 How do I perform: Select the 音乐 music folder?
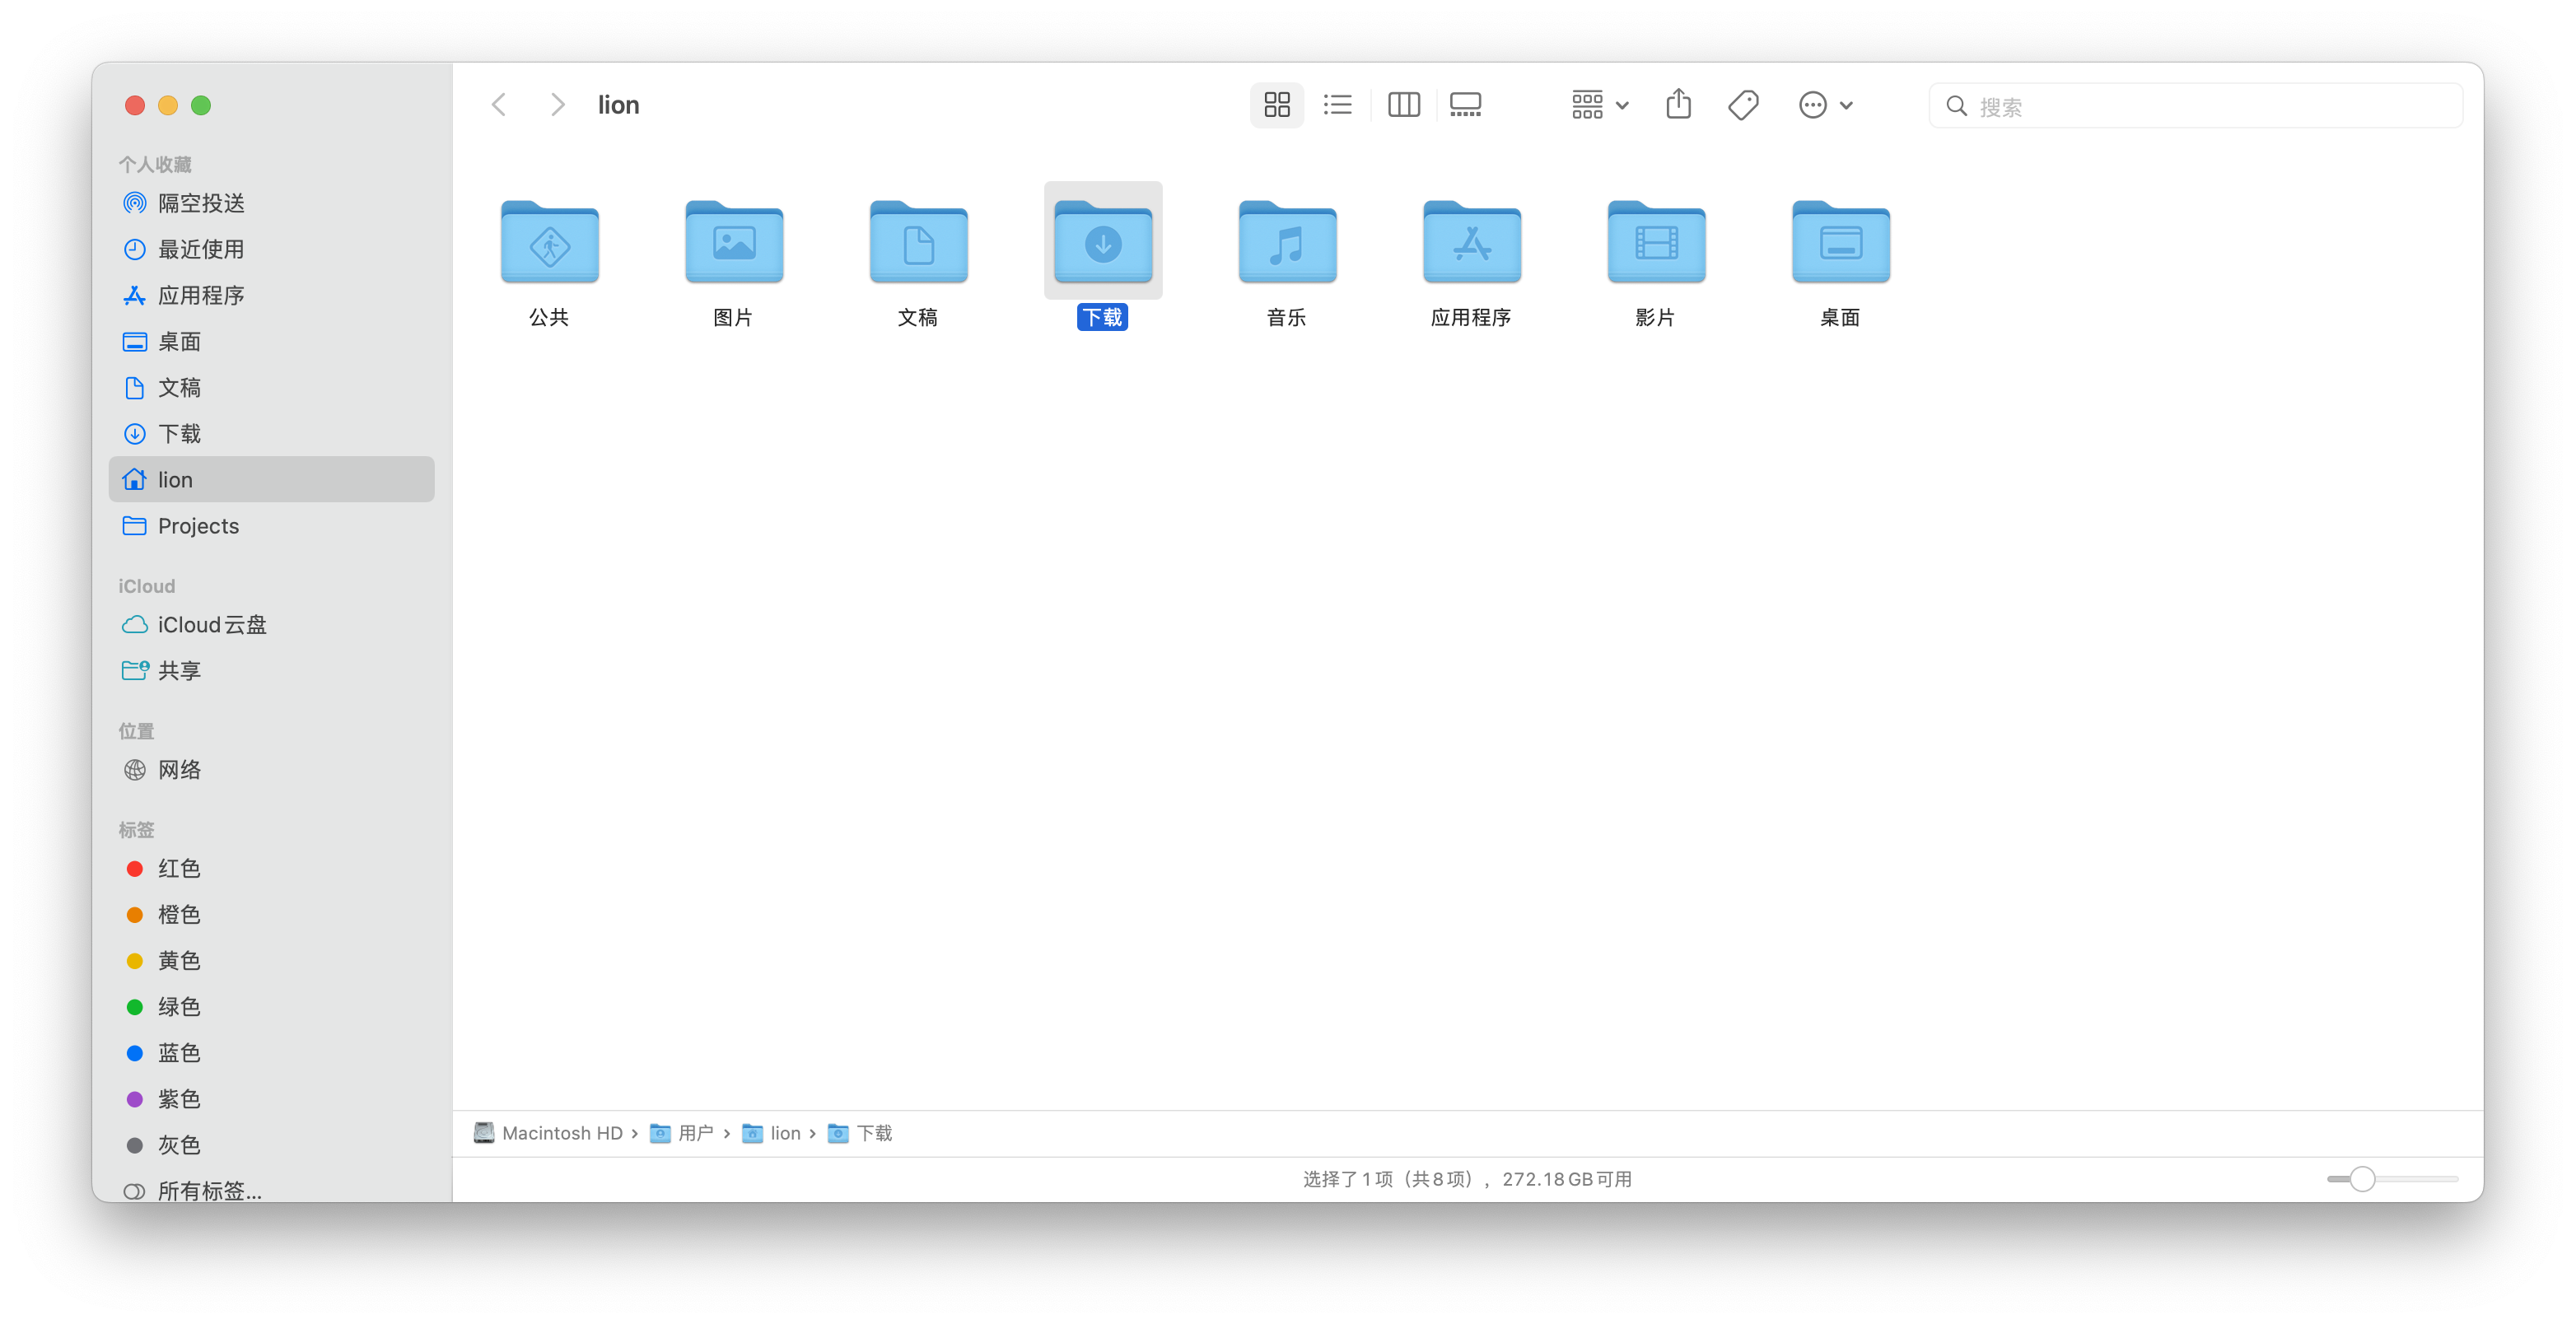[x=1287, y=244]
